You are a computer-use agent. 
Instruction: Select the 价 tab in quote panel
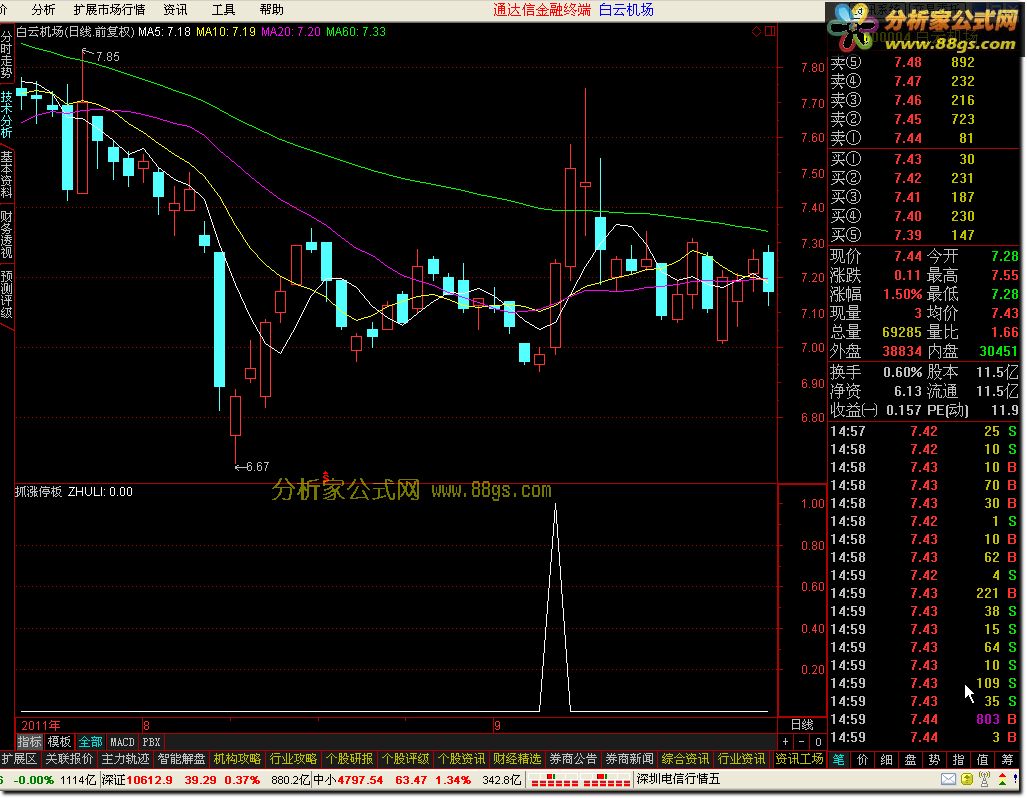(x=863, y=759)
